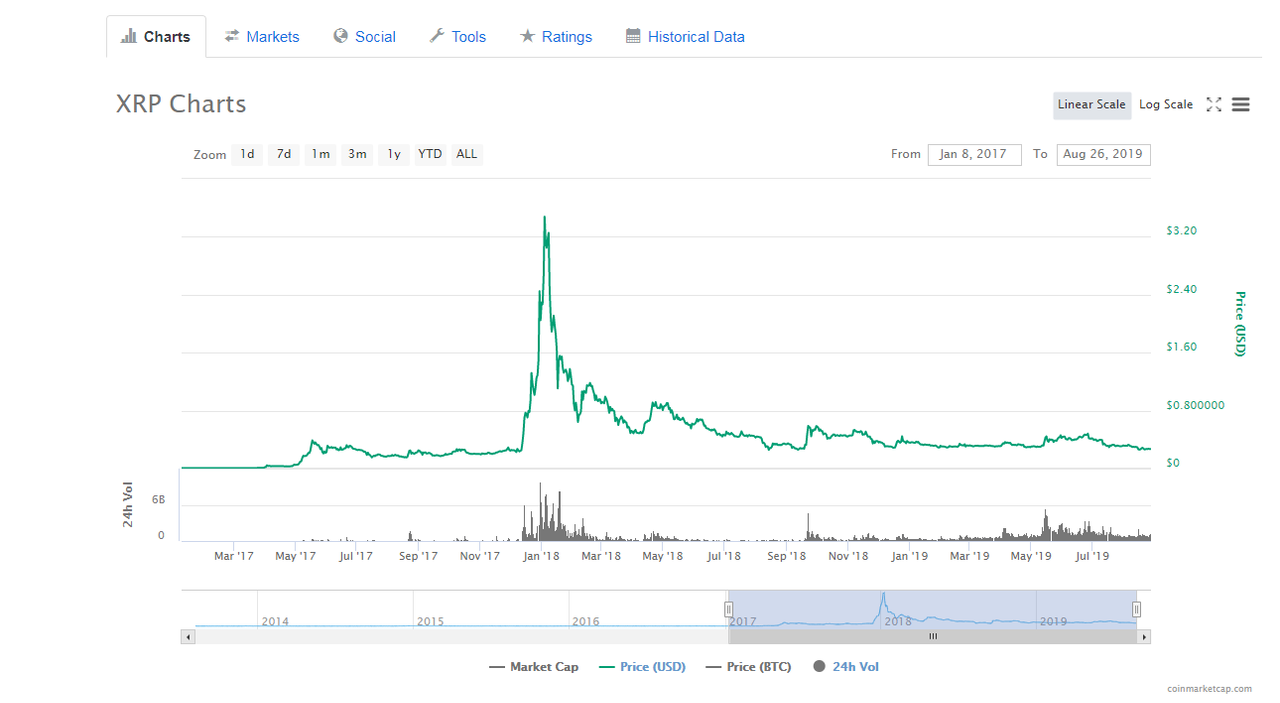Click the globe icon beside Social
1280x703 pixels.
(x=341, y=36)
